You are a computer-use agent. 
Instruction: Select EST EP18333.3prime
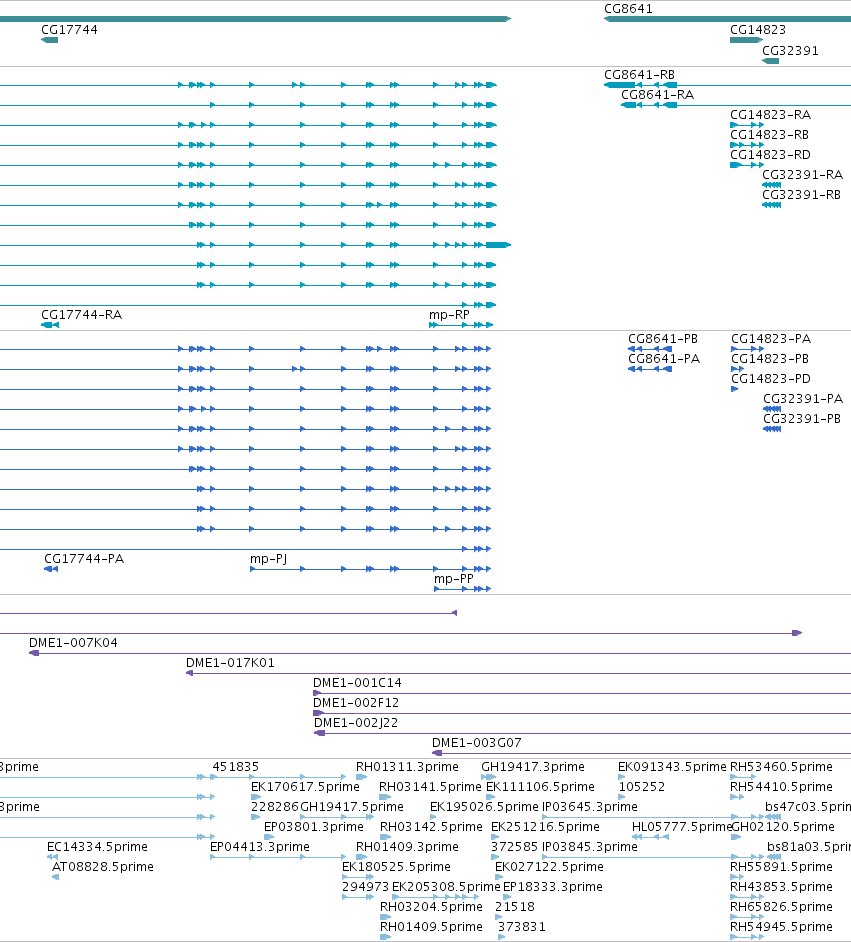tap(553, 887)
